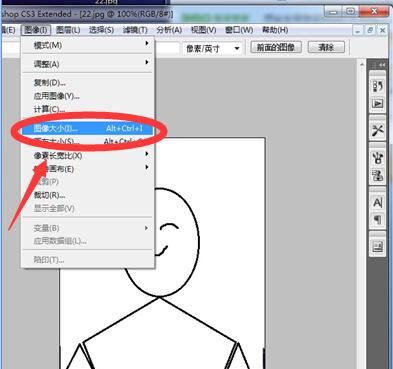
Task: Open the Actions panel play icon
Action: pyautogui.click(x=378, y=104)
